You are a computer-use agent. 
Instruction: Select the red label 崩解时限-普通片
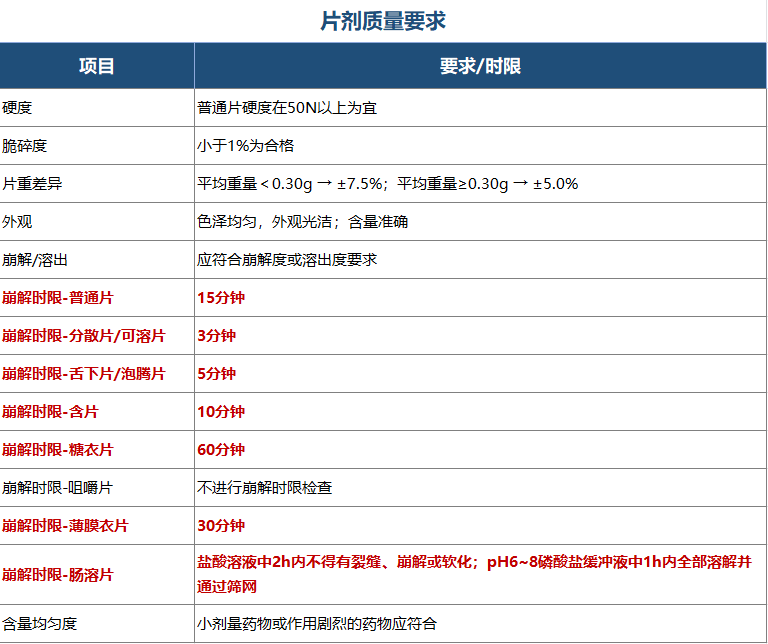tap(58, 297)
